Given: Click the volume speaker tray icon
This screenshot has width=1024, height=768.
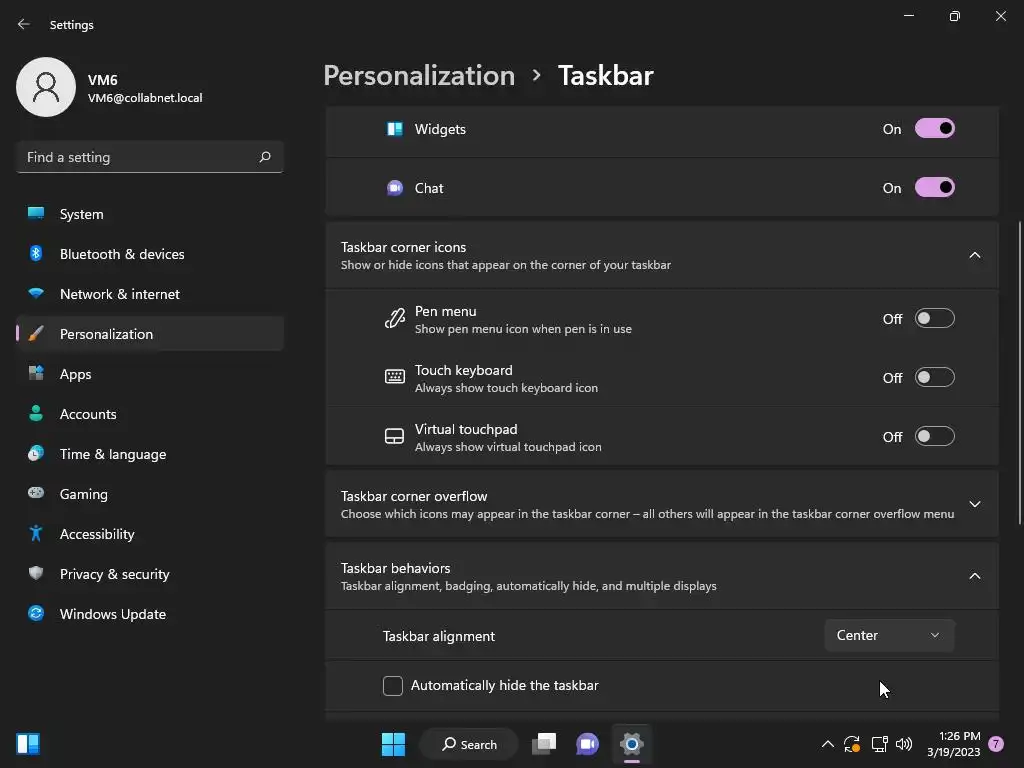Looking at the screenshot, I should pos(904,744).
